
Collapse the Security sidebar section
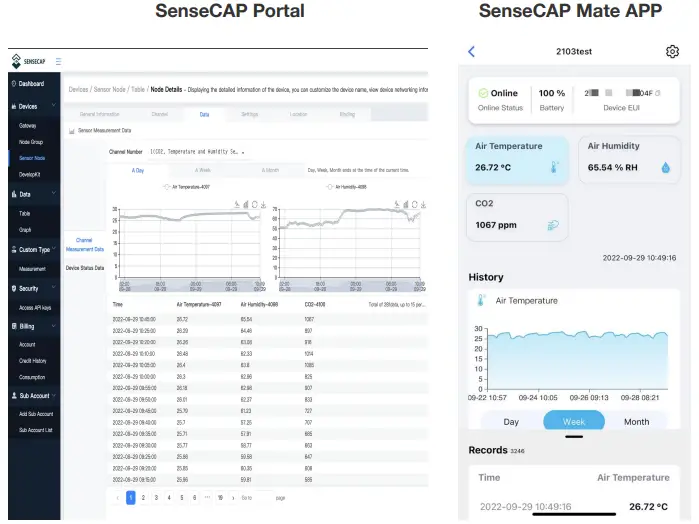pos(53,288)
